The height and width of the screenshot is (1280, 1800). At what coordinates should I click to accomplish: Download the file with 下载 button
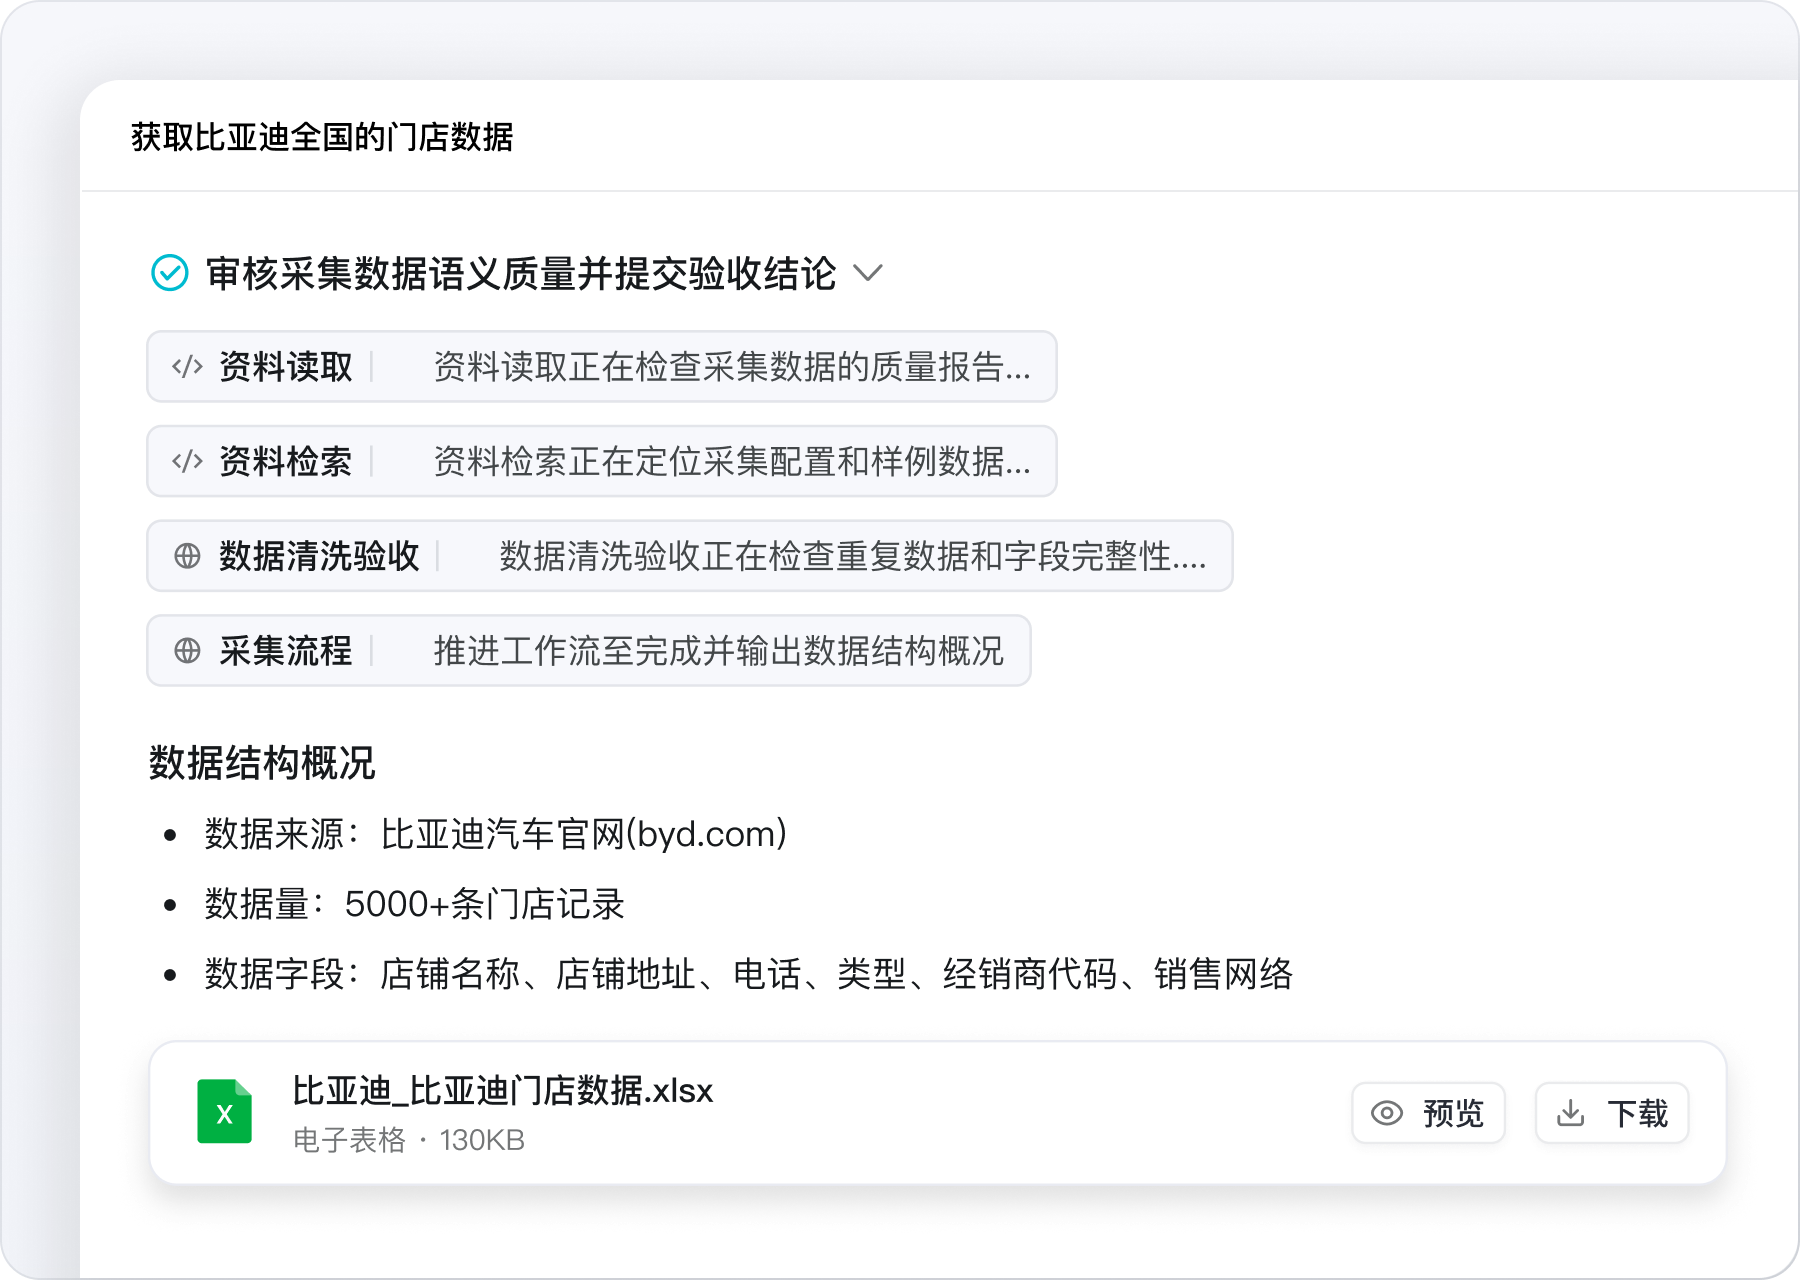[x=1612, y=1113]
